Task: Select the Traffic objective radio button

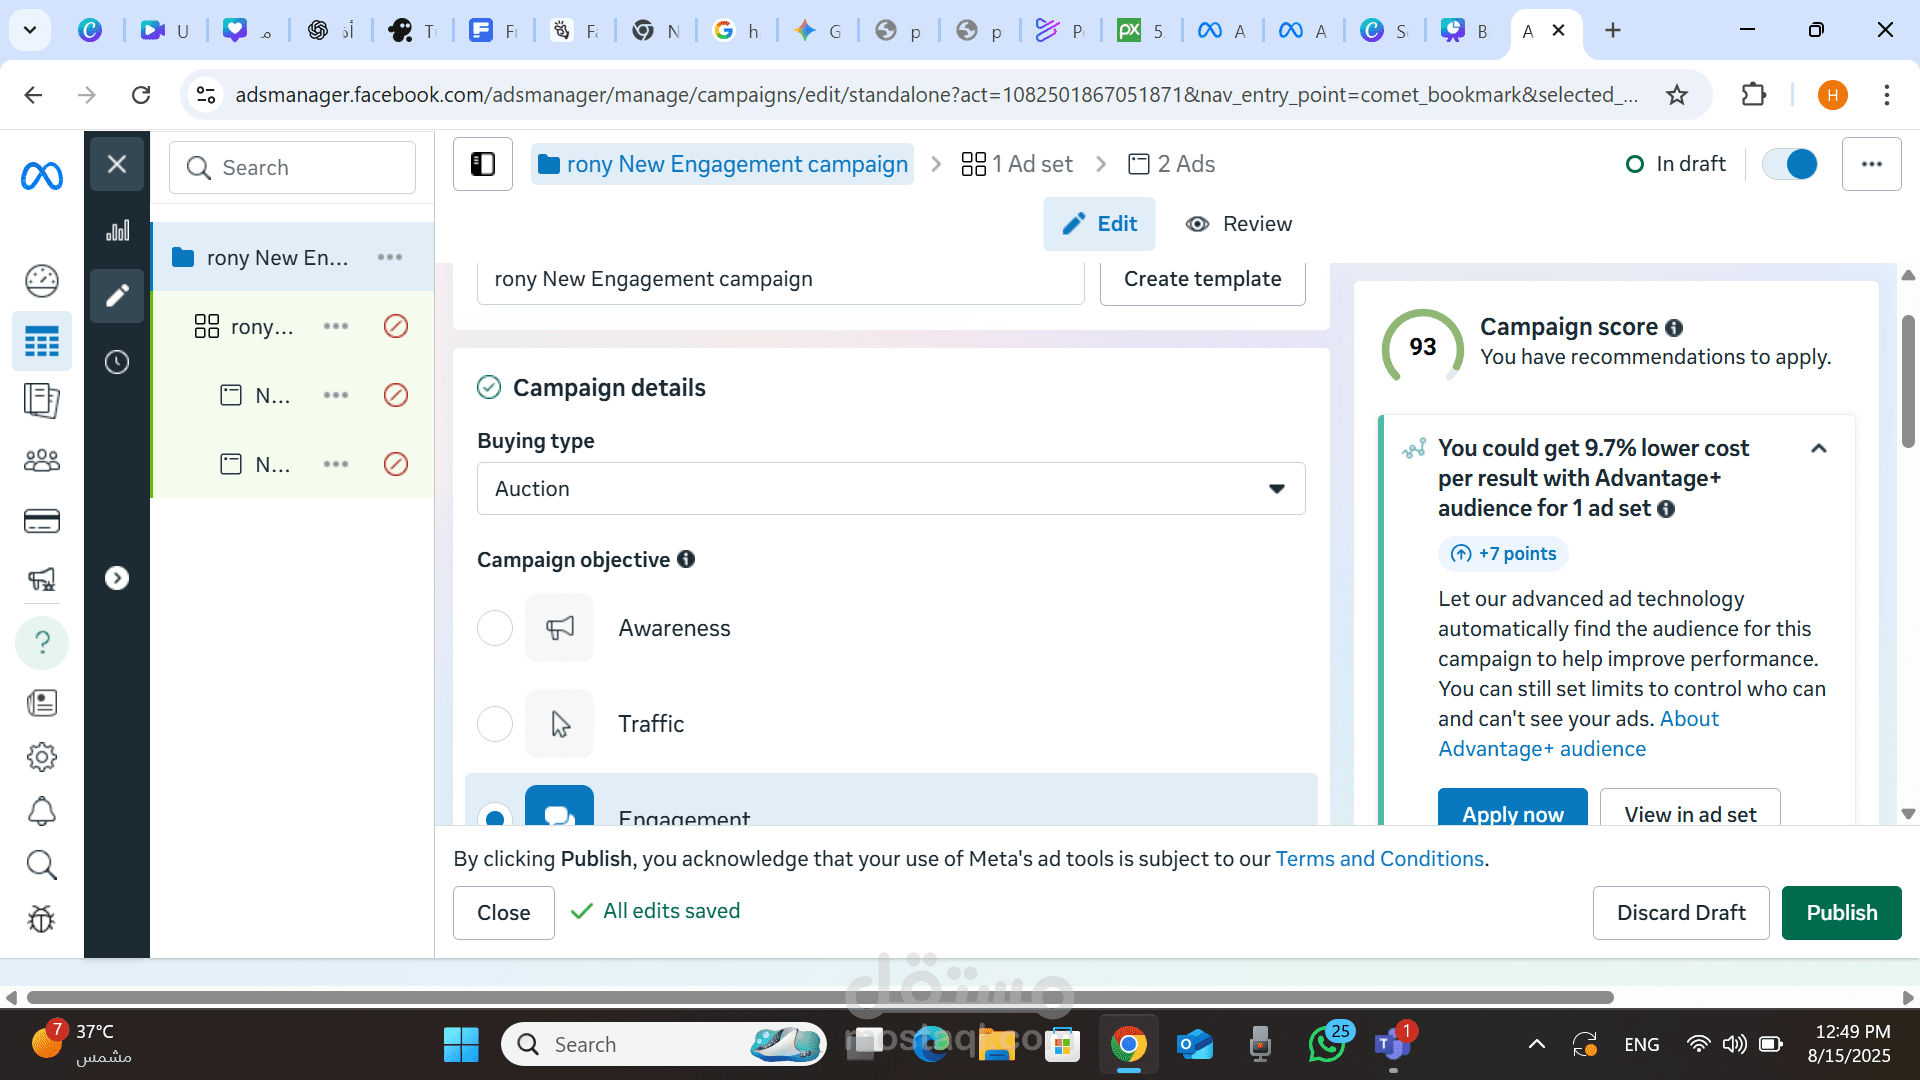Action: (x=495, y=724)
